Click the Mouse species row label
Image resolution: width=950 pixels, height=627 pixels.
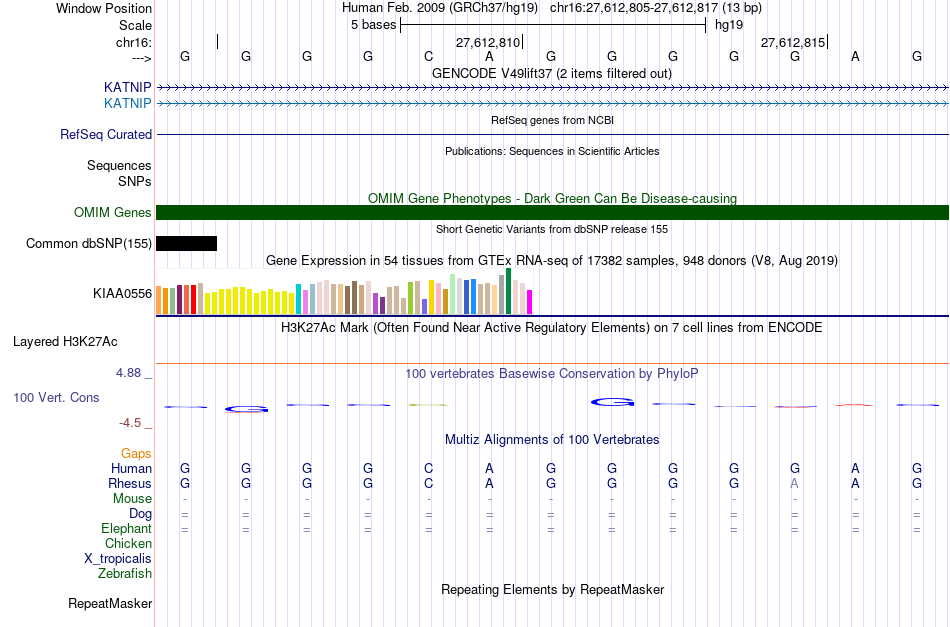pyautogui.click(x=132, y=499)
